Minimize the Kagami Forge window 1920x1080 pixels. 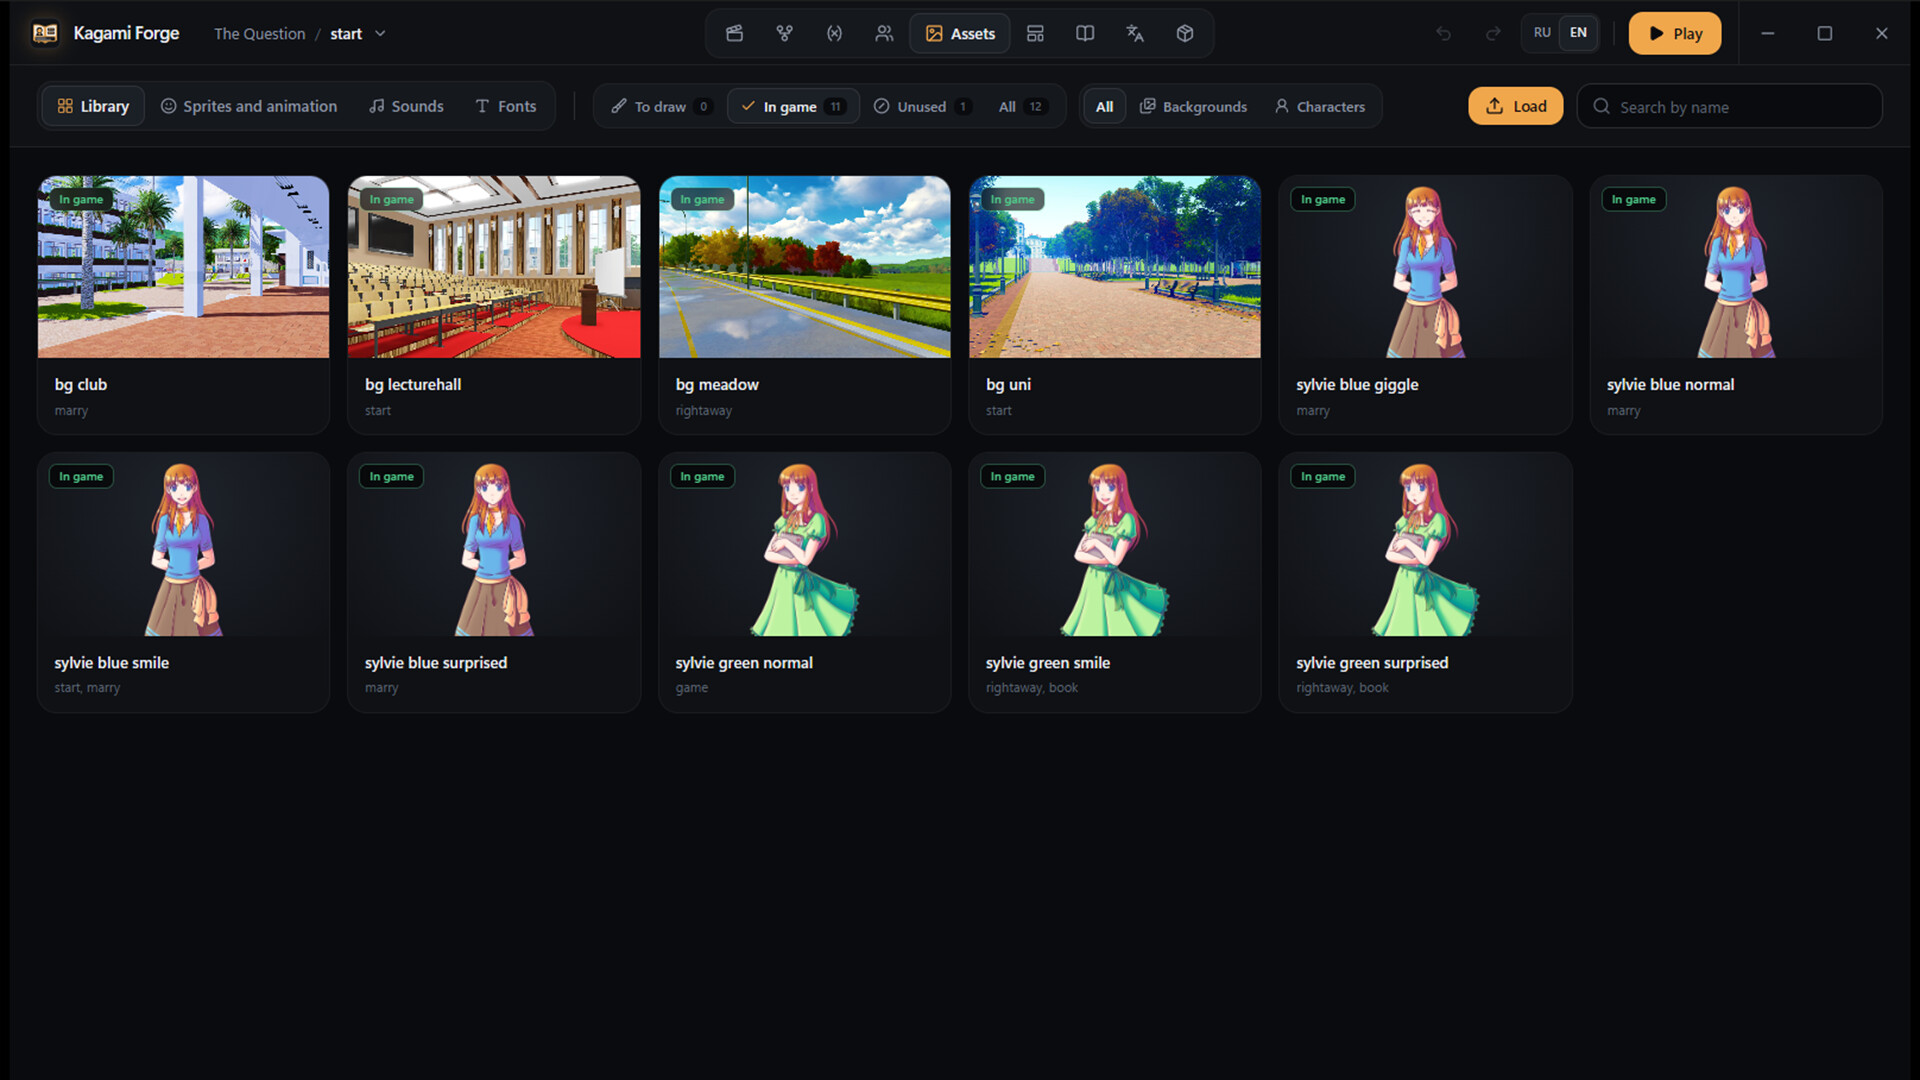click(x=1767, y=33)
